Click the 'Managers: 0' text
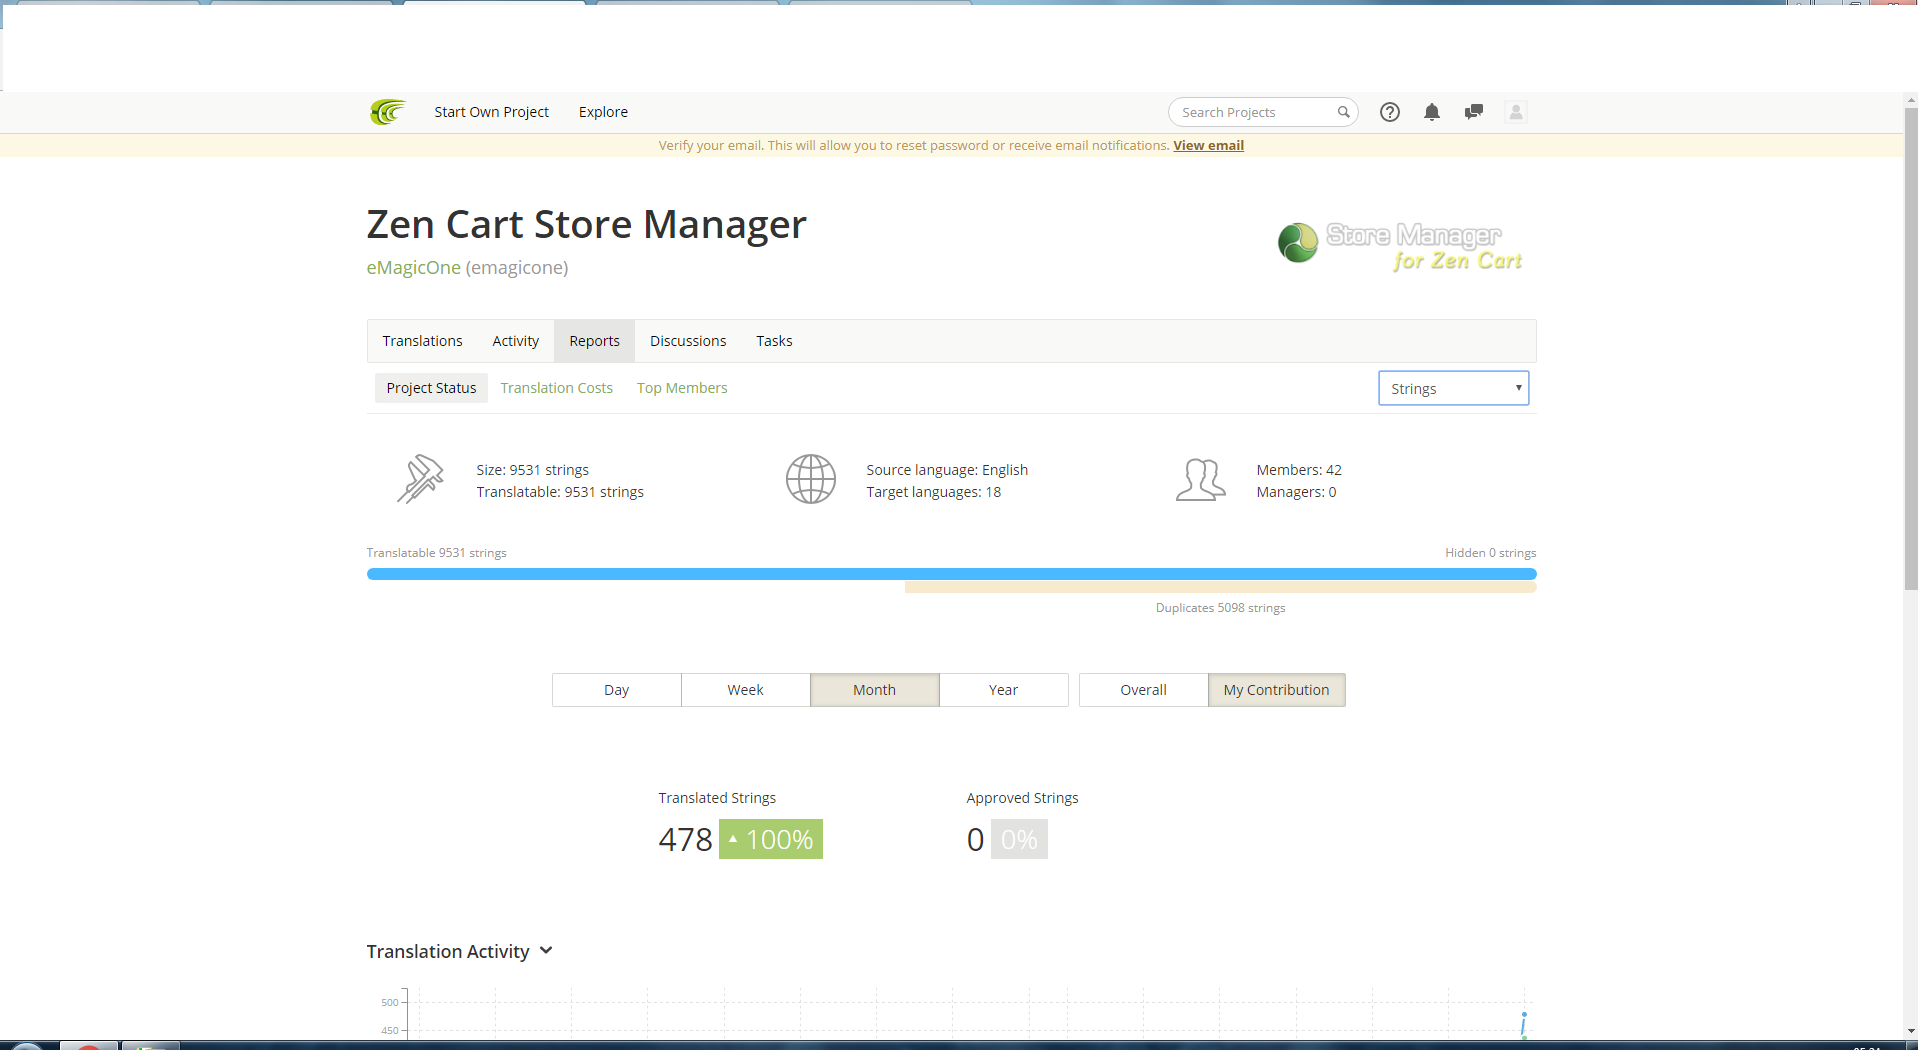This screenshot has width=1918, height=1050. click(1296, 492)
